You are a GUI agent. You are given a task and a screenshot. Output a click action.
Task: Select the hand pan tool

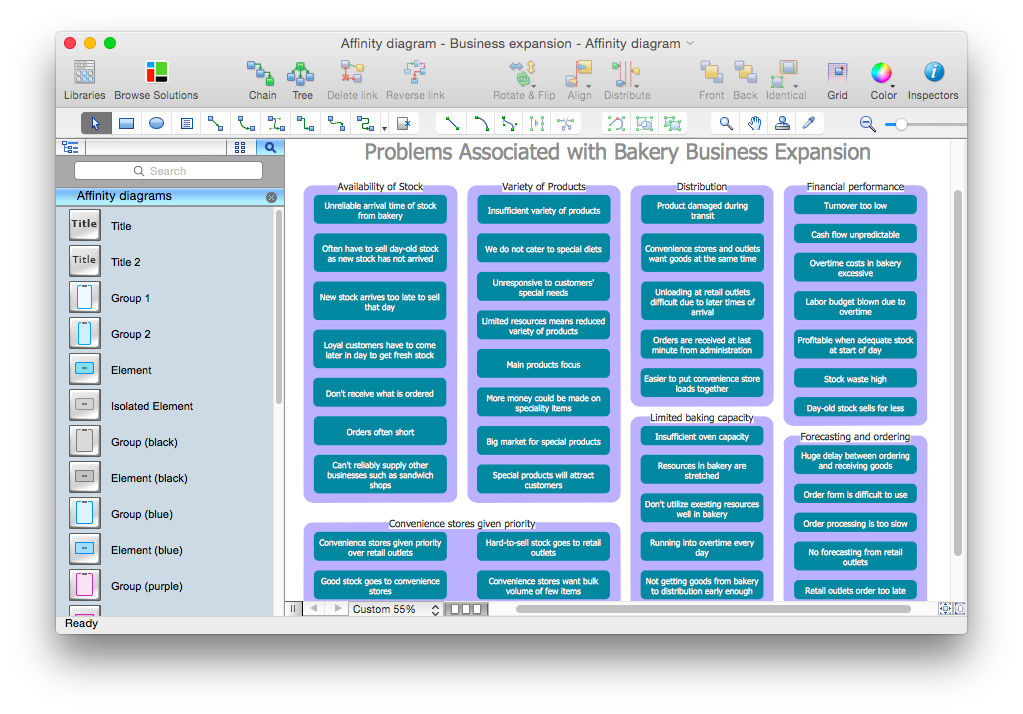click(754, 123)
